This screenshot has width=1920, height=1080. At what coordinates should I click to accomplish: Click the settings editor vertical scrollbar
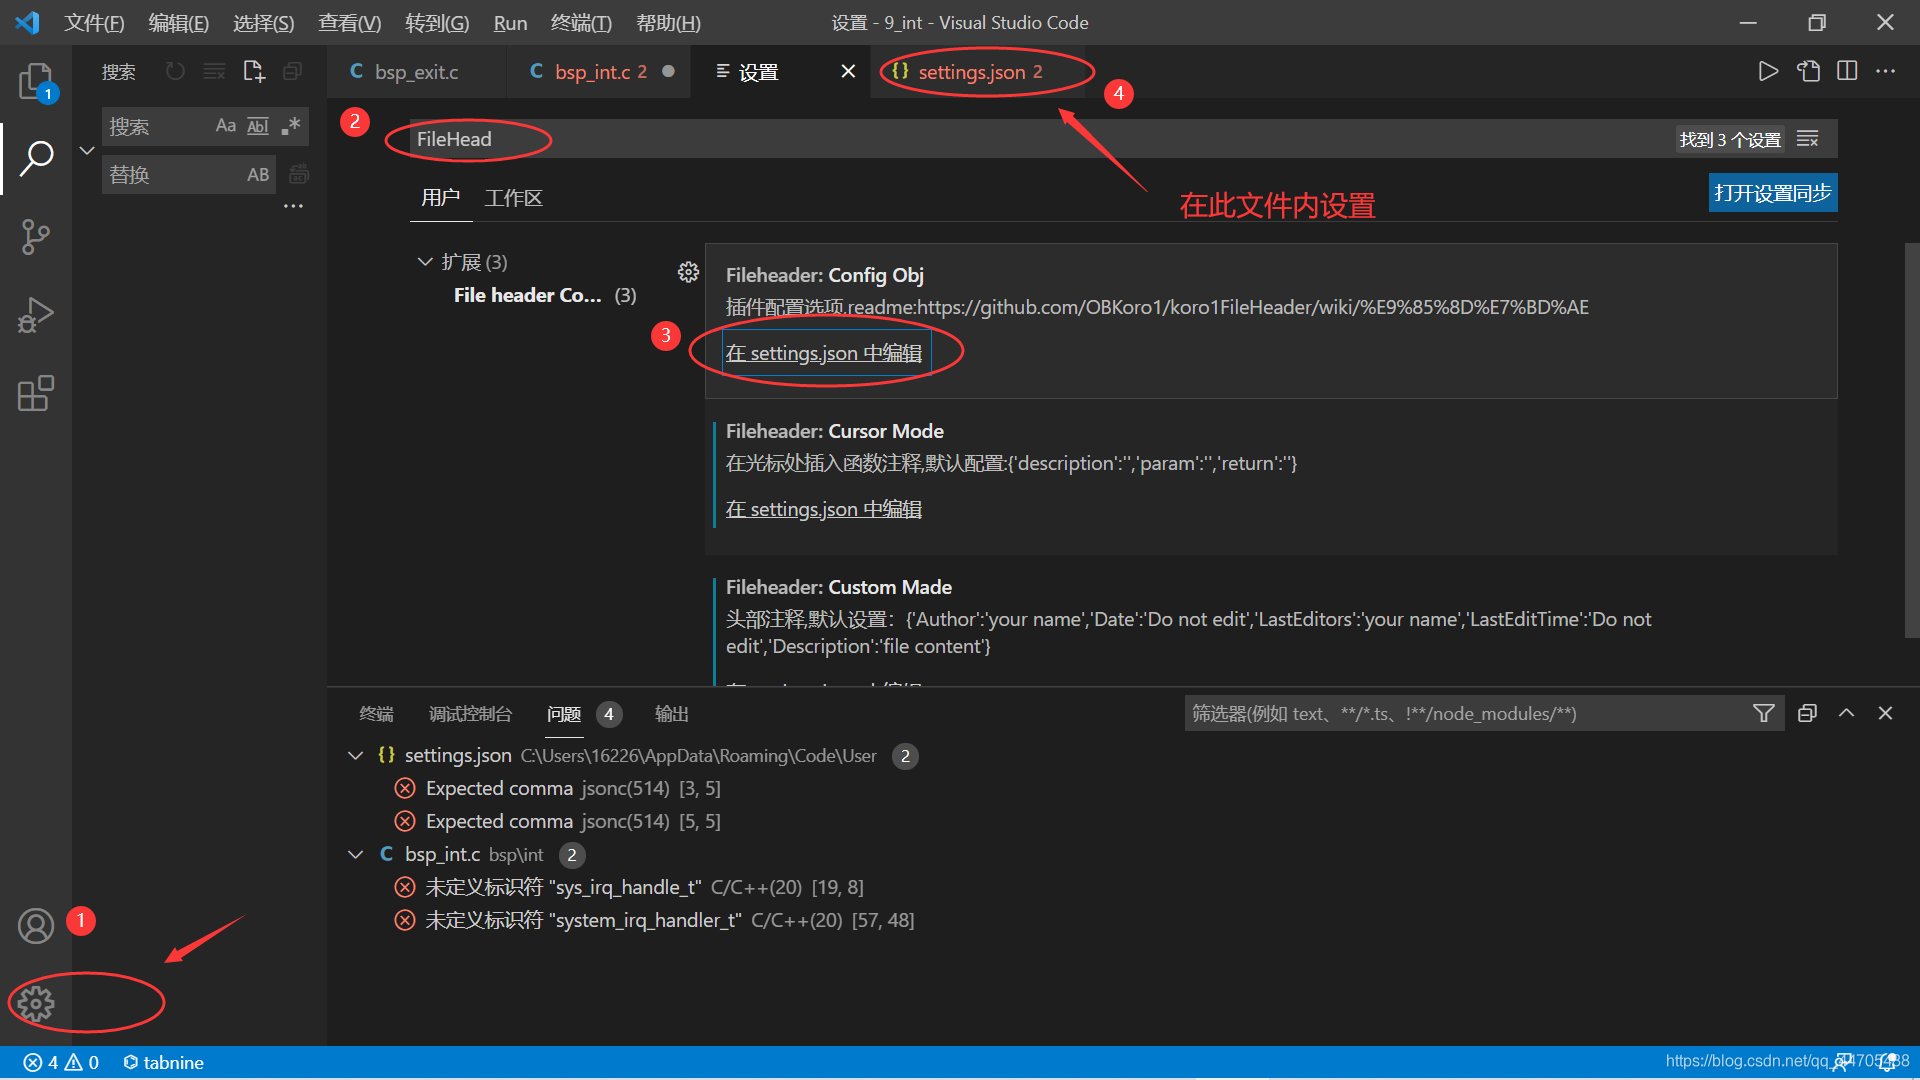tap(1911, 440)
